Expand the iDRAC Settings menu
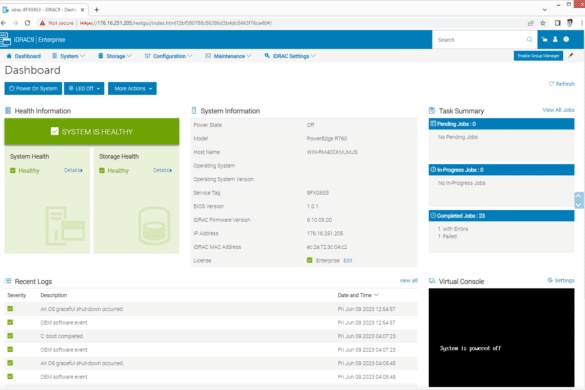 [290, 56]
